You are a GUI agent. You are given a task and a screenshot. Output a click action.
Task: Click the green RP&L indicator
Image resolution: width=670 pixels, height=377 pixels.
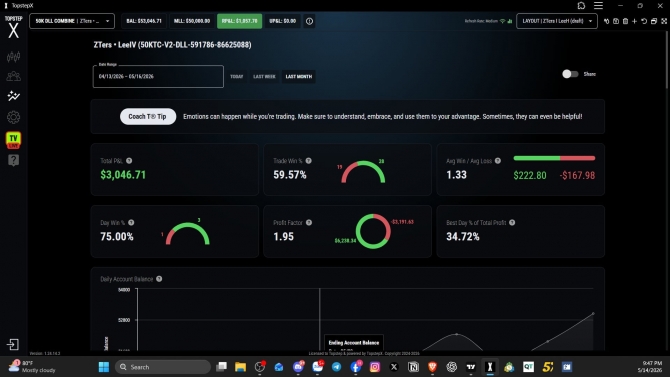[239, 21]
